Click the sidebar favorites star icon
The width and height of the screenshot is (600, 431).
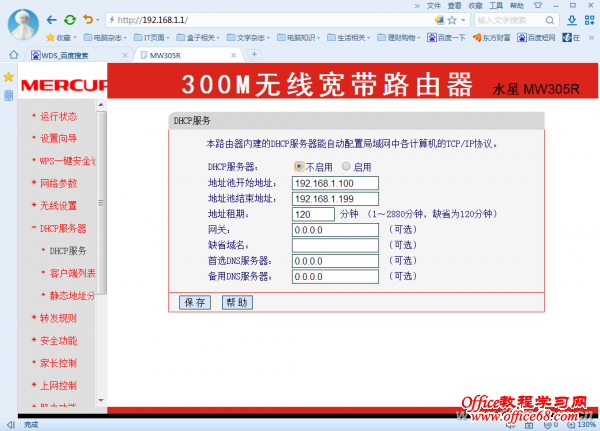tap(8, 77)
